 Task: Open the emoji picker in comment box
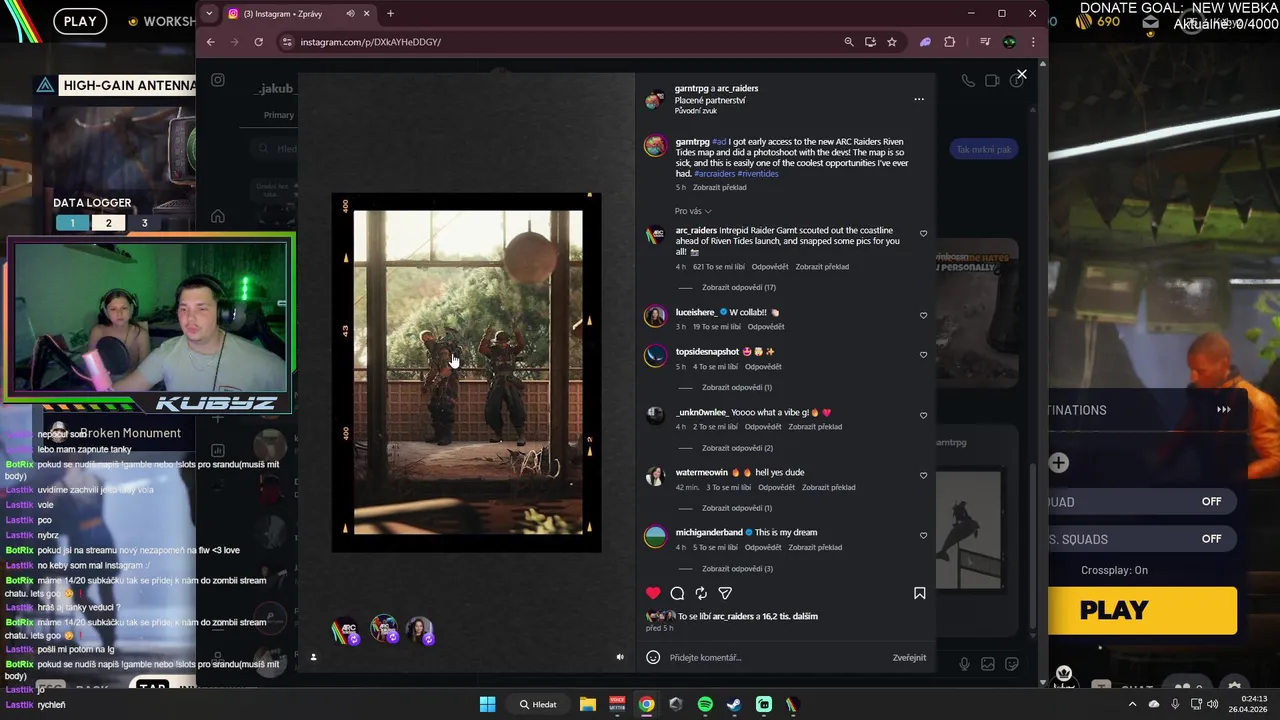[653, 657]
